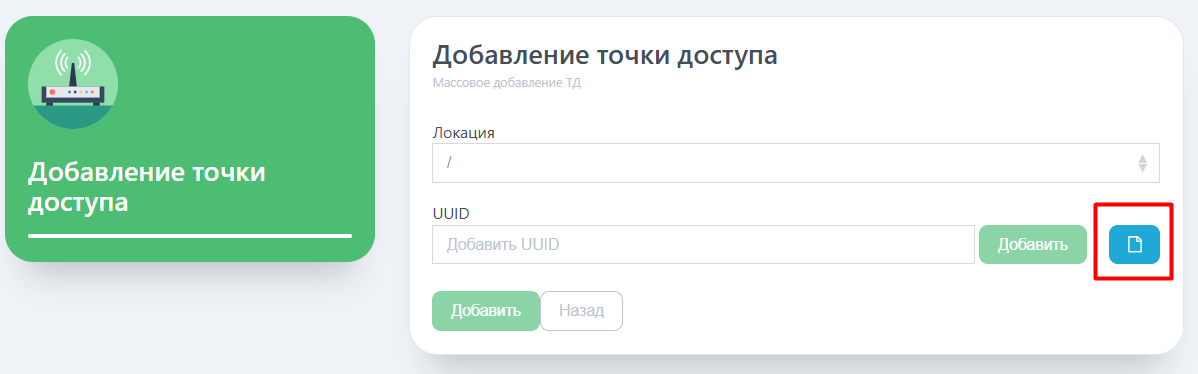
Task: Click the white document glyph on blue button
Action: pos(1135,244)
